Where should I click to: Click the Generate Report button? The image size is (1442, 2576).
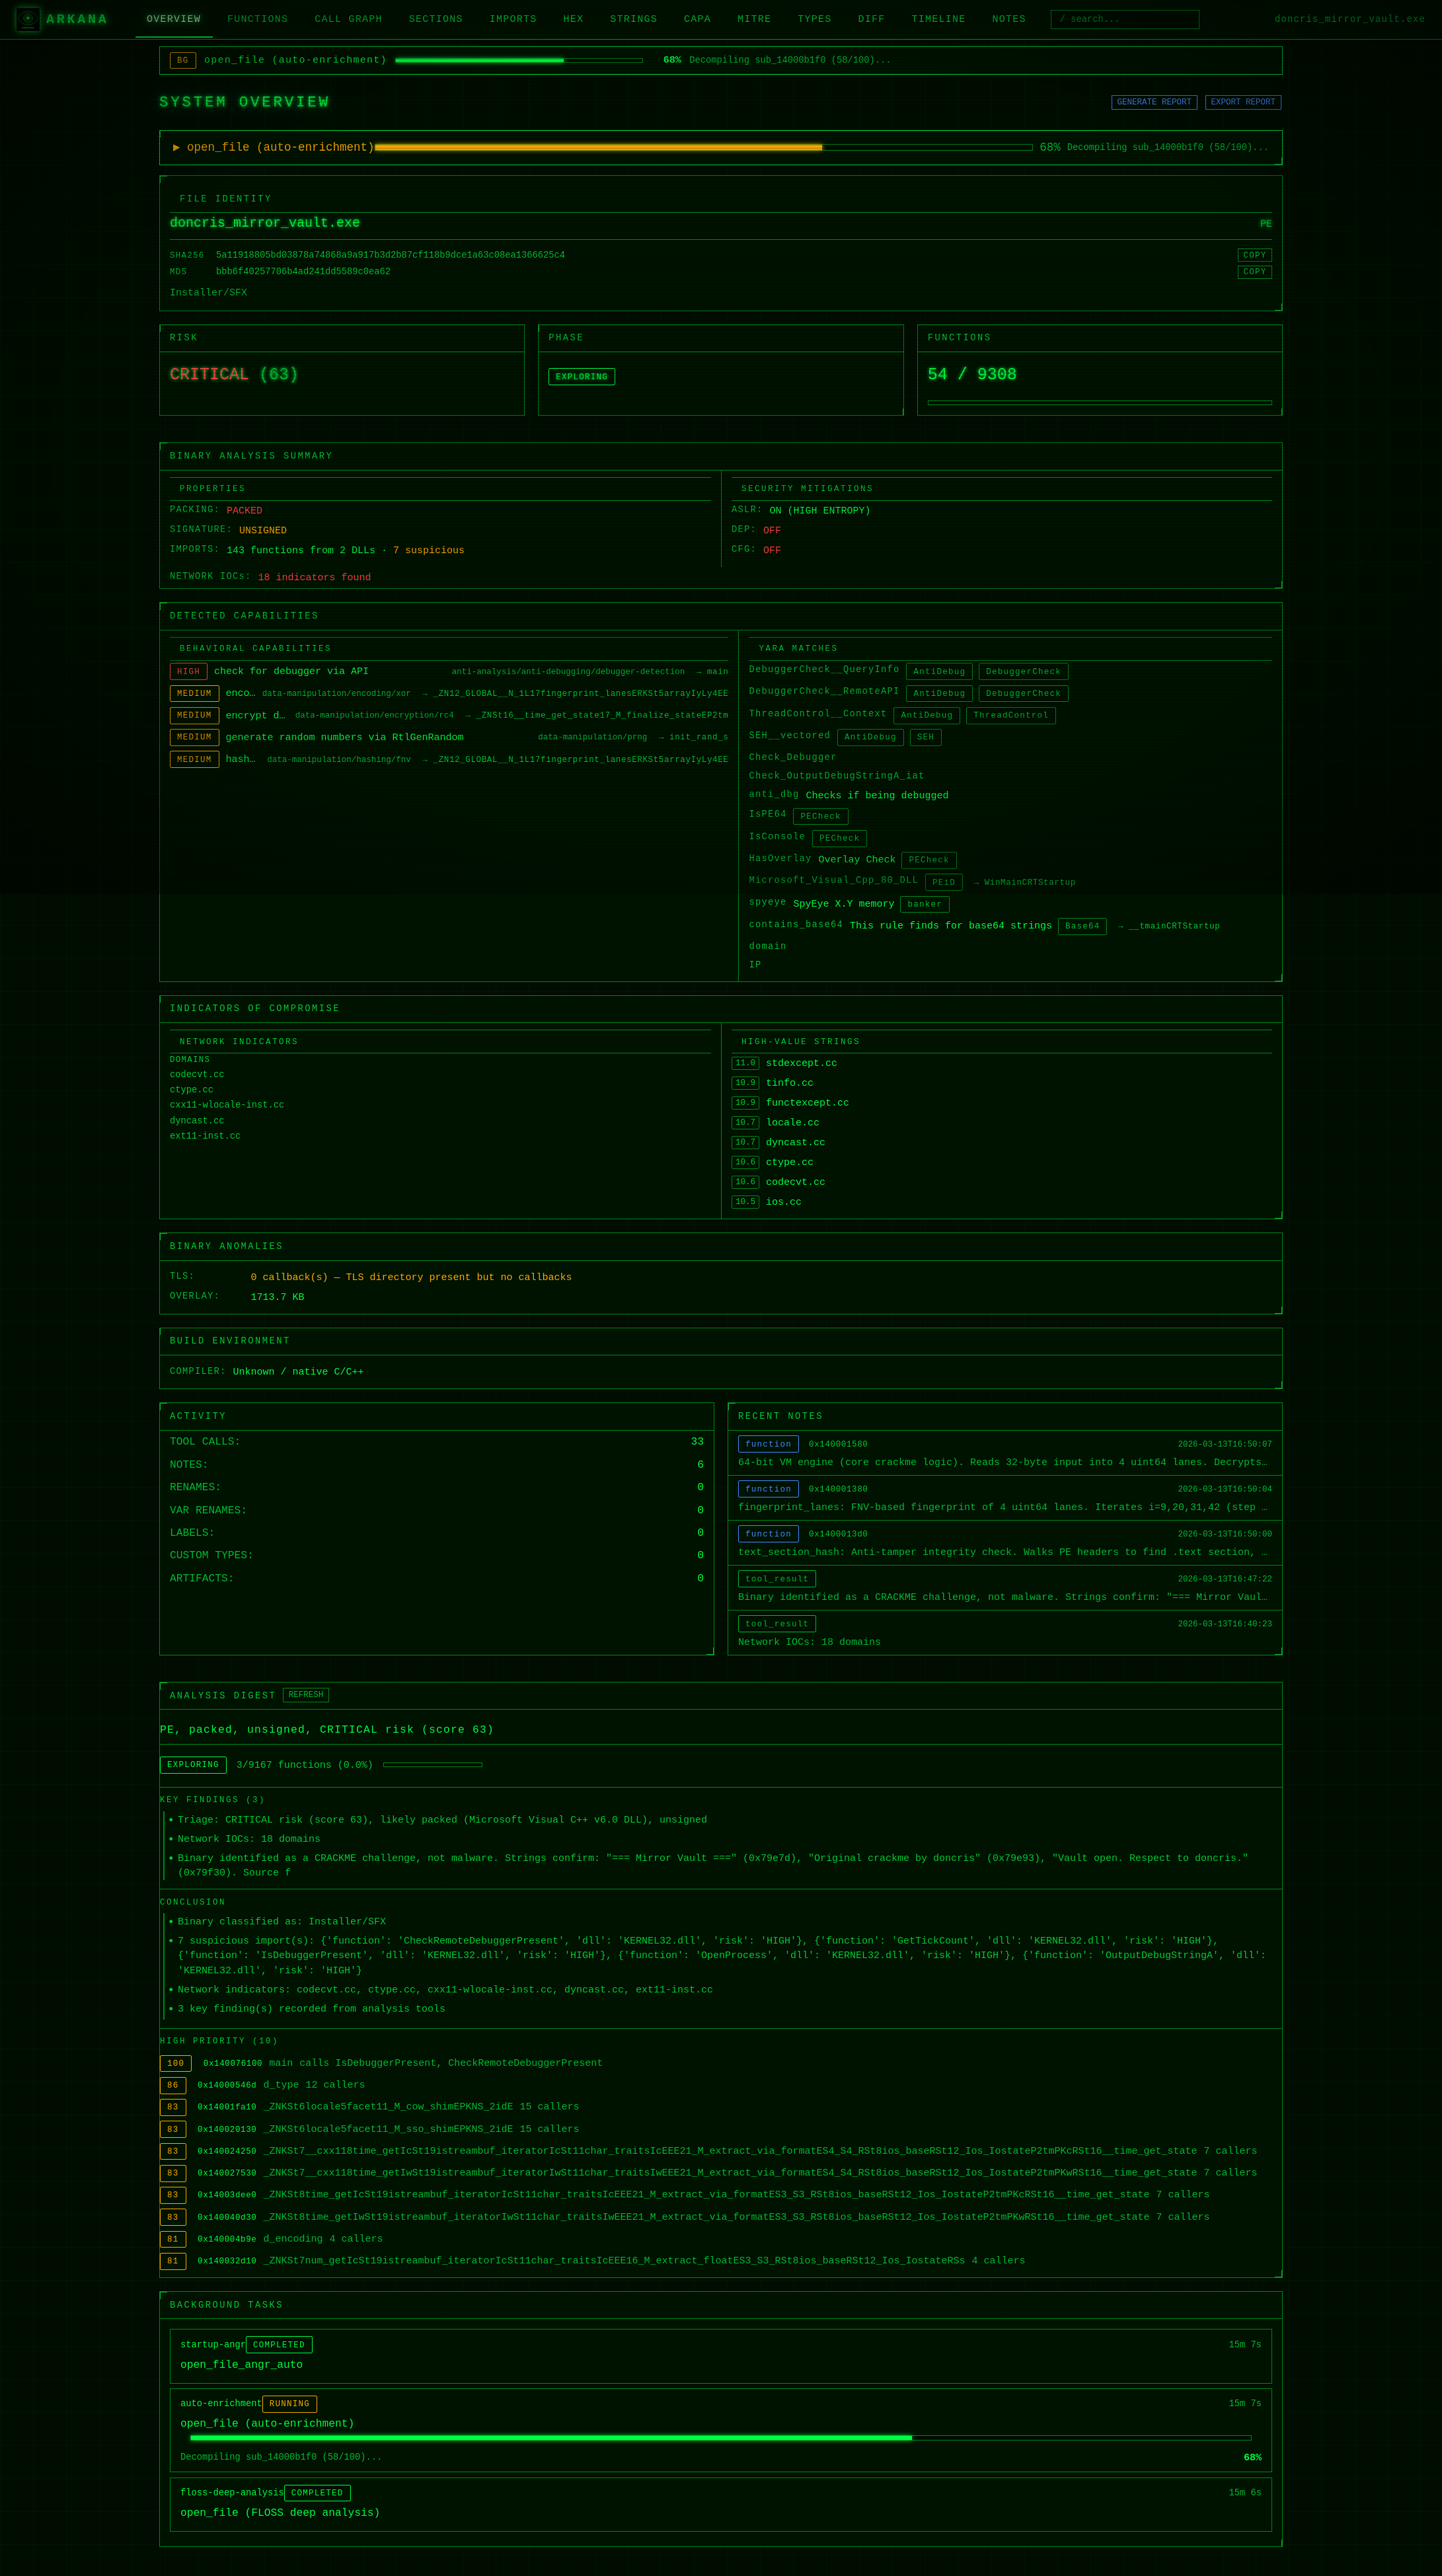pyautogui.click(x=1153, y=102)
